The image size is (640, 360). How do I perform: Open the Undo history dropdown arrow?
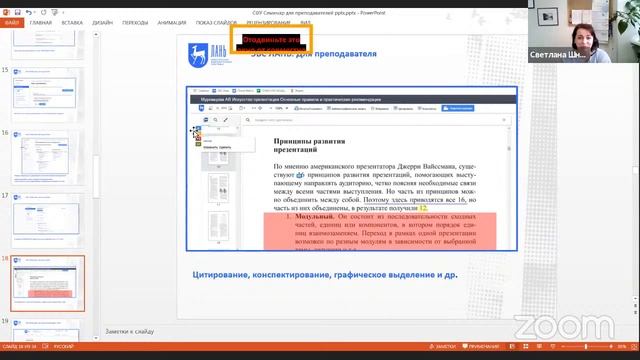(34, 13)
